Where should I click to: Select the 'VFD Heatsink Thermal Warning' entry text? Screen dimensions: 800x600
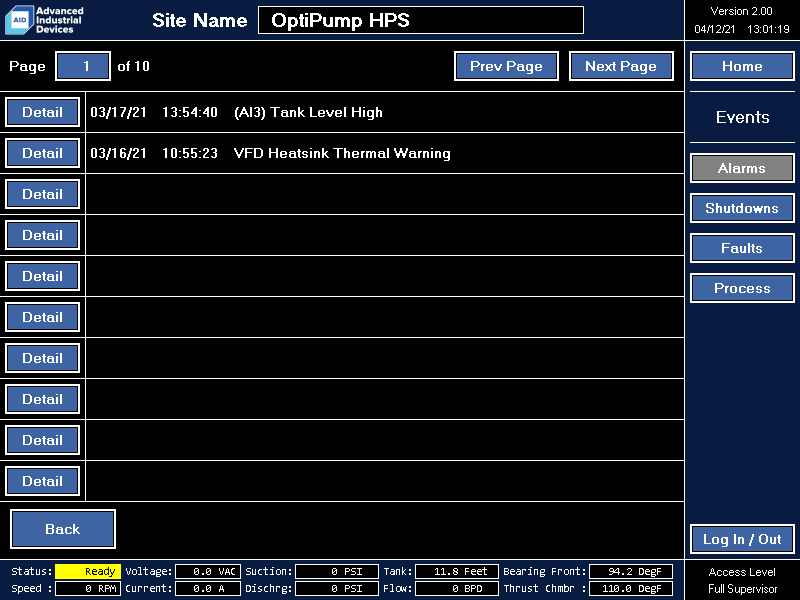(x=342, y=153)
